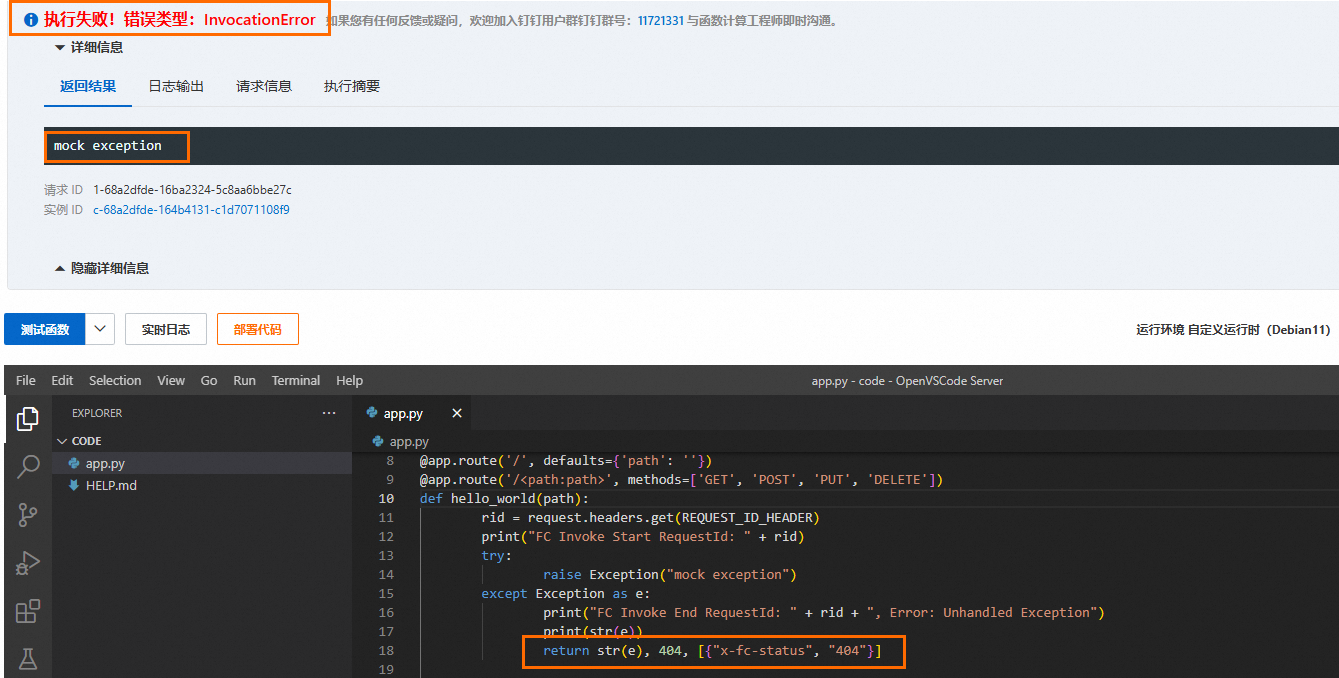Open the Source Control view icon
Image resolution: width=1339 pixels, height=678 pixels.
(x=27, y=515)
